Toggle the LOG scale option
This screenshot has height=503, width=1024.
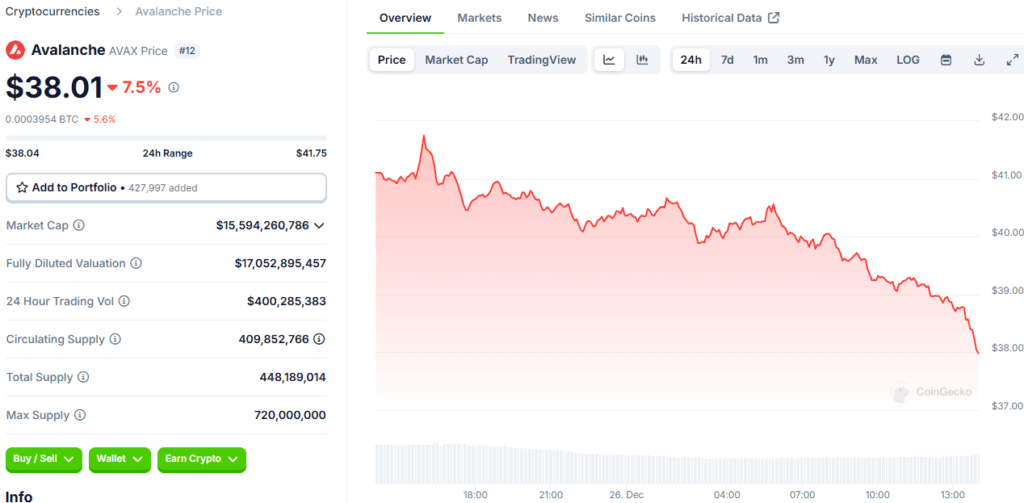pos(908,60)
